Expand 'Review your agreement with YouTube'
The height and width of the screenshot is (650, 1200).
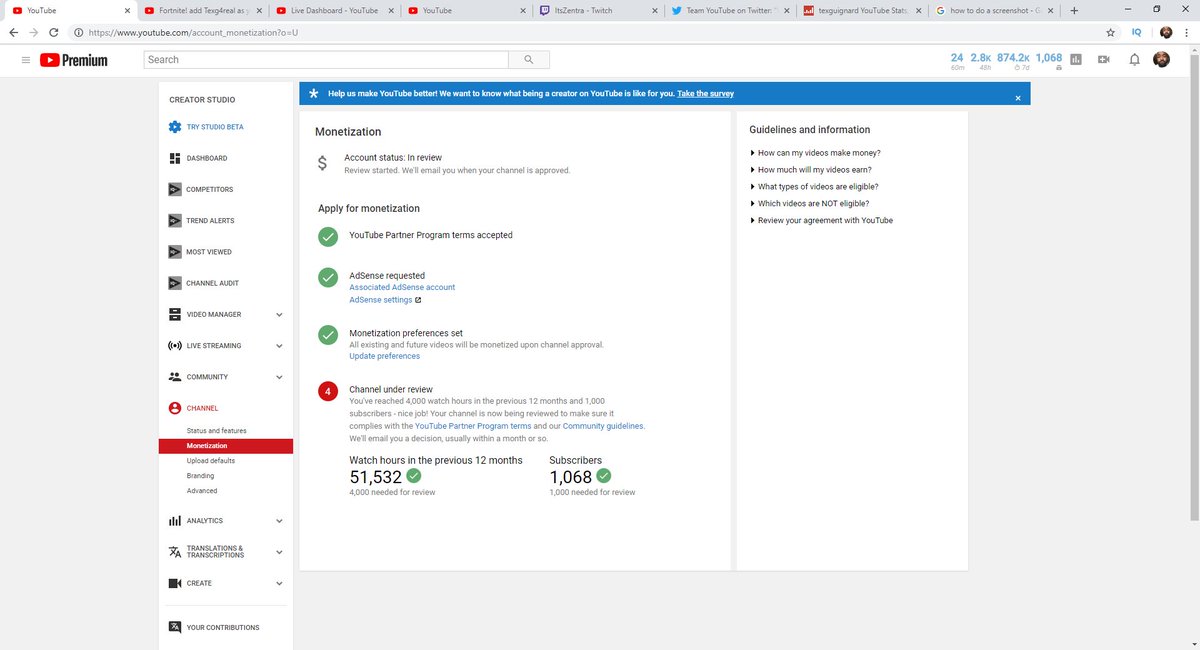click(x=821, y=220)
